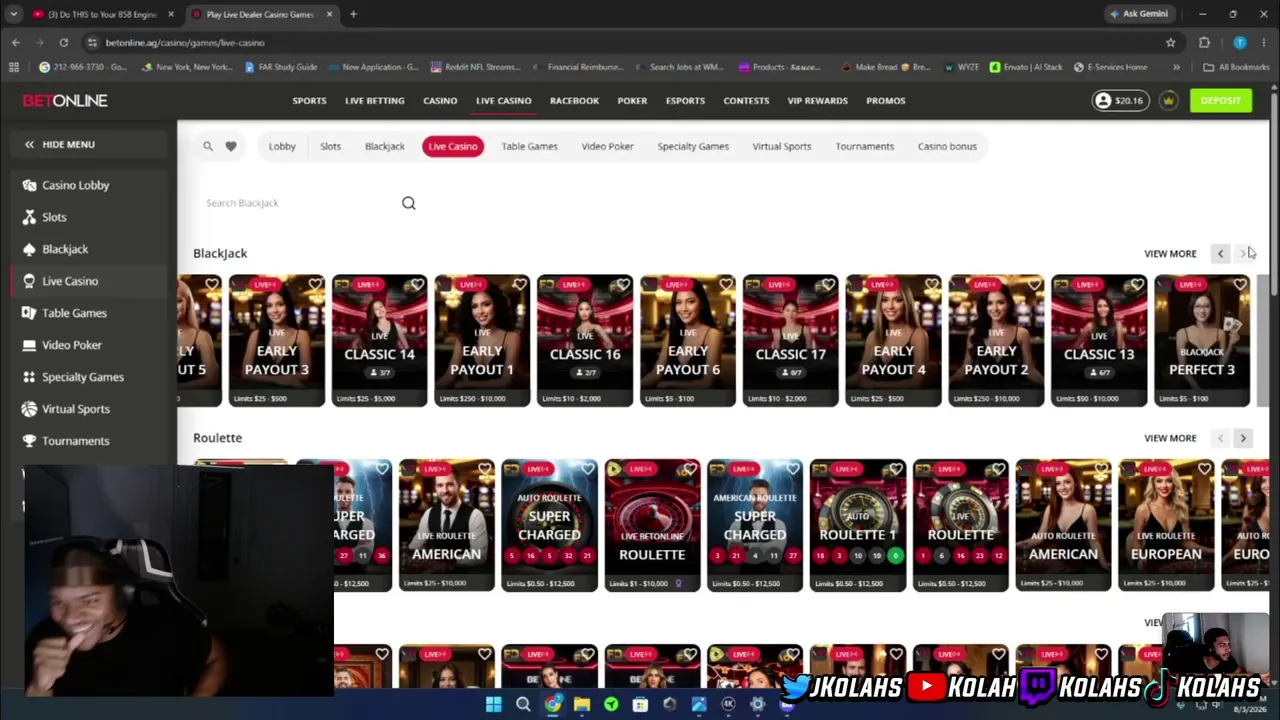The height and width of the screenshot is (720, 1280).
Task: Expand hidden bookmarks overflow chevron
Action: pos(1176,67)
